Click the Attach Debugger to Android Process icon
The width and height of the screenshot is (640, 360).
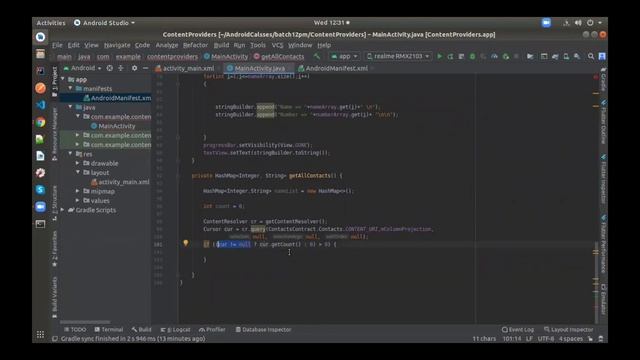pyautogui.click(x=506, y=56)
